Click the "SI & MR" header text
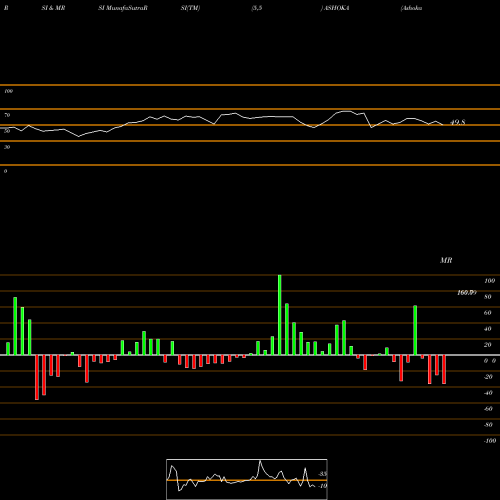The image size is (500, 500). pos(53,8)
